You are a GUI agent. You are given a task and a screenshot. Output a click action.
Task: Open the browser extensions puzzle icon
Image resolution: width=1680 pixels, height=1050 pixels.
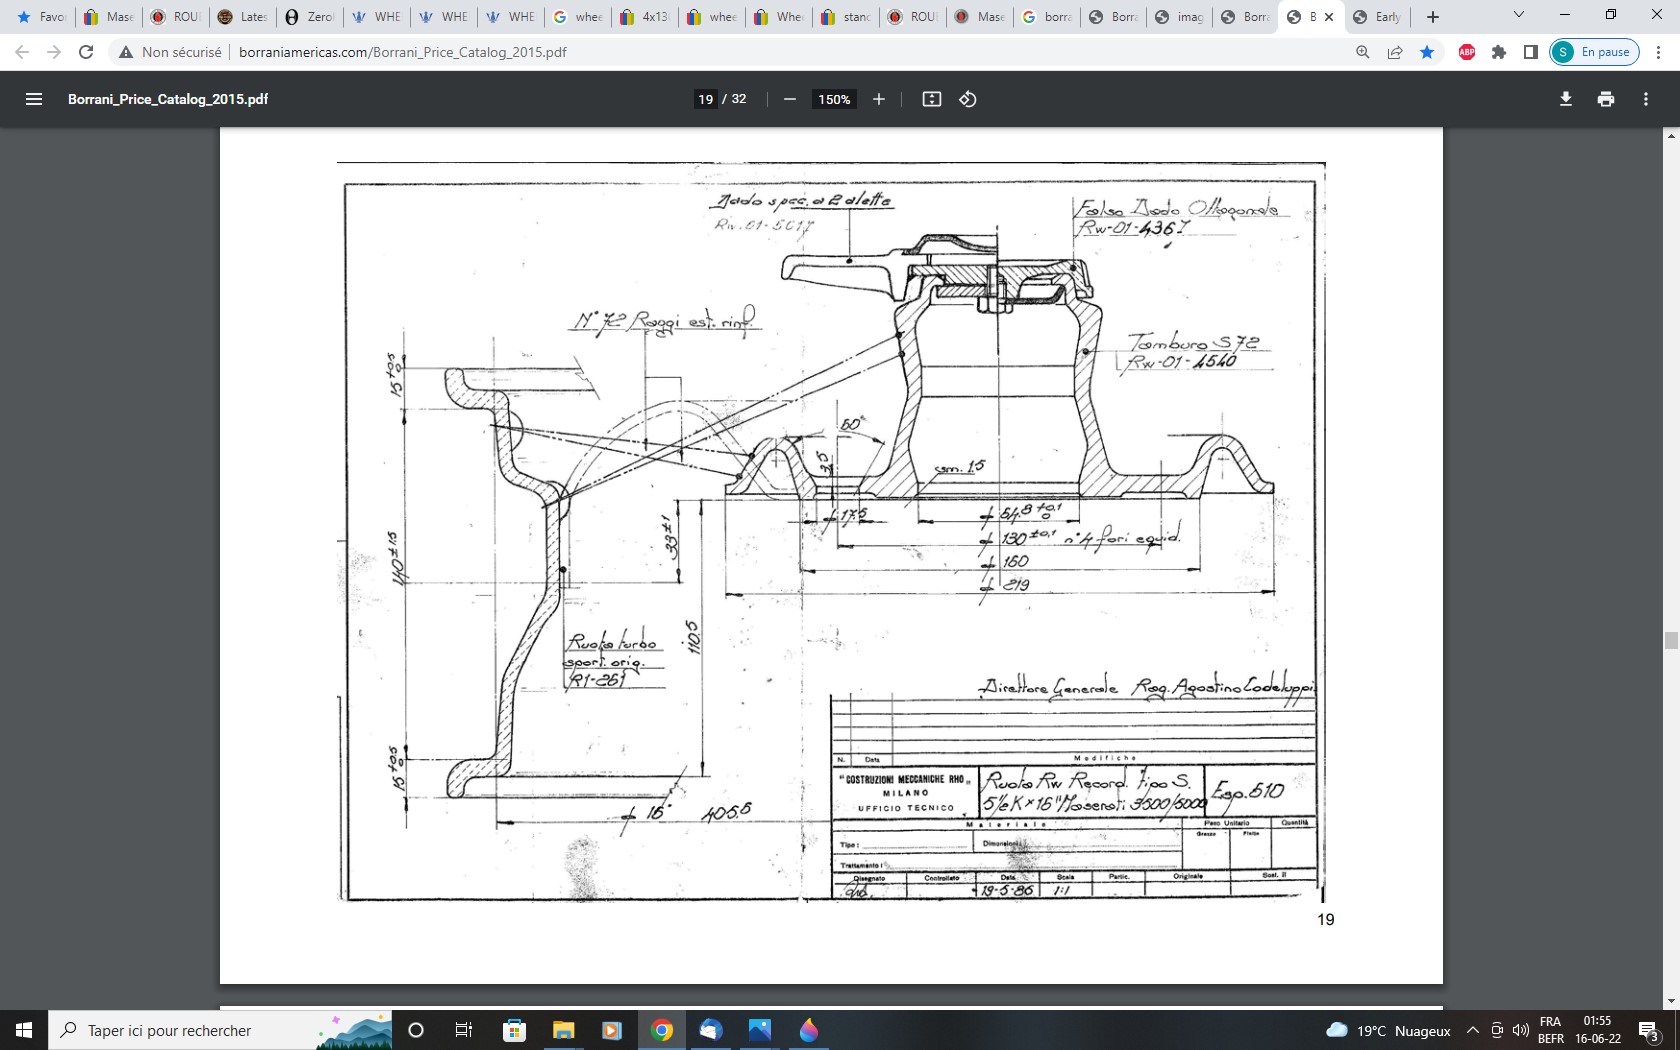click(x=1499, y=52)
